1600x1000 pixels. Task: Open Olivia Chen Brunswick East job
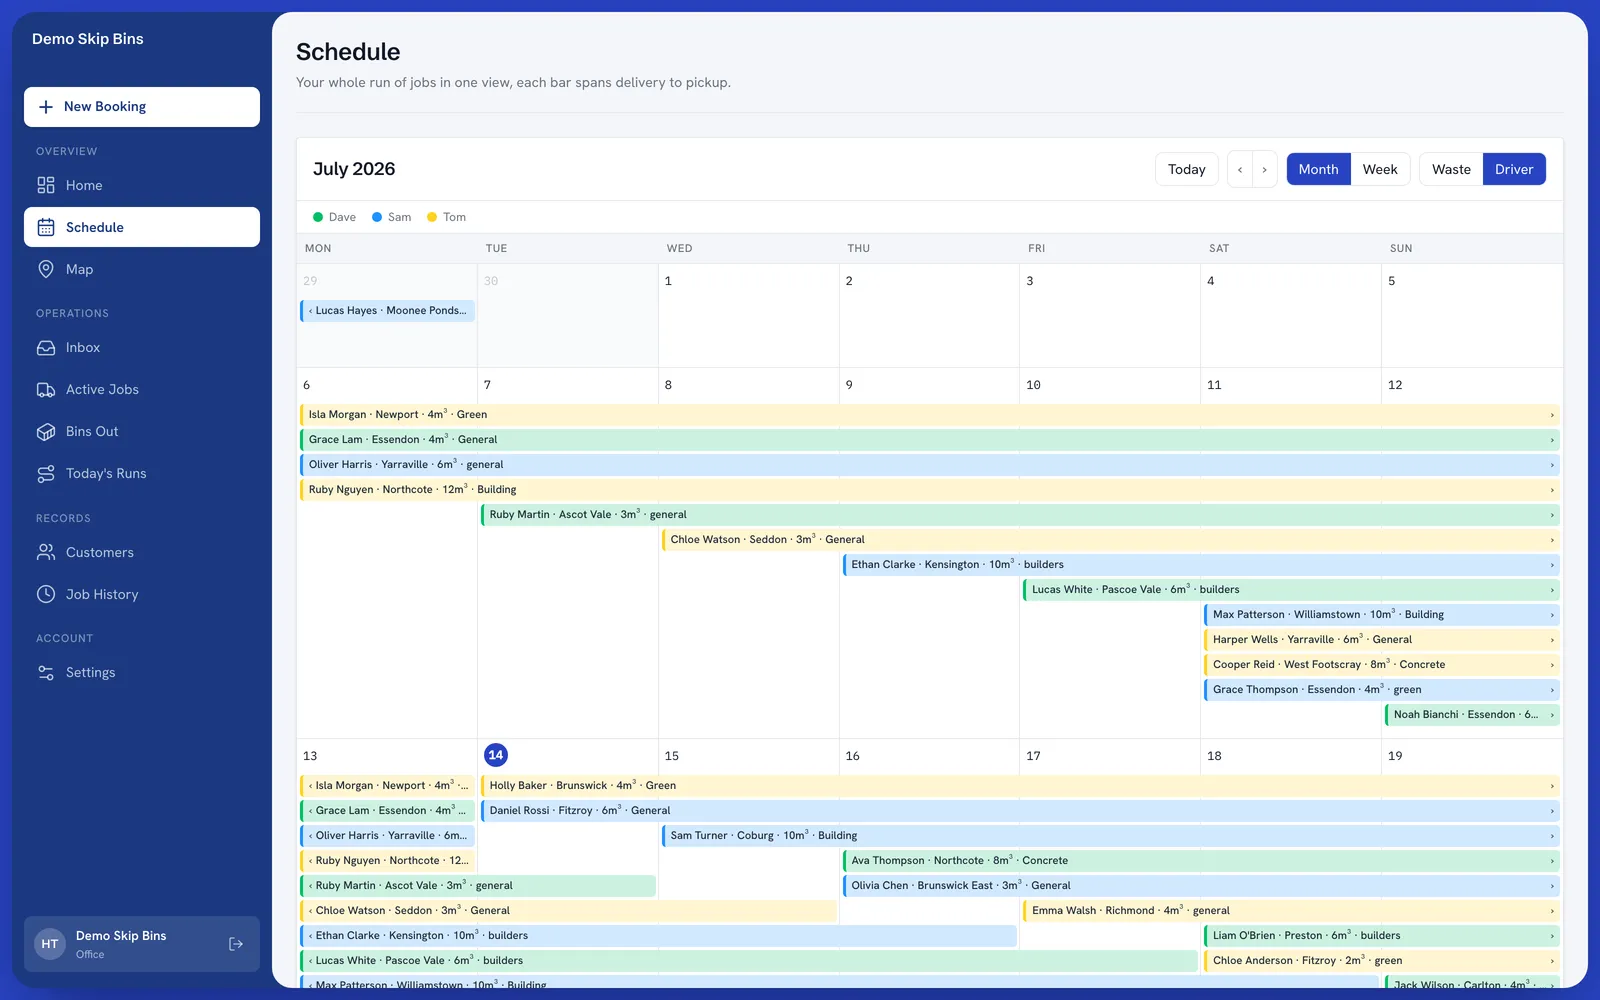click(1201, 885)
